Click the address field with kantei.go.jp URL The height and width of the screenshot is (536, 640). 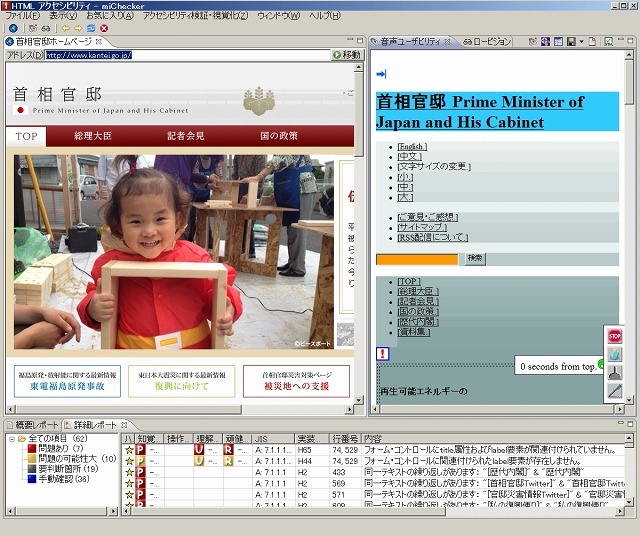pos(187,55)
